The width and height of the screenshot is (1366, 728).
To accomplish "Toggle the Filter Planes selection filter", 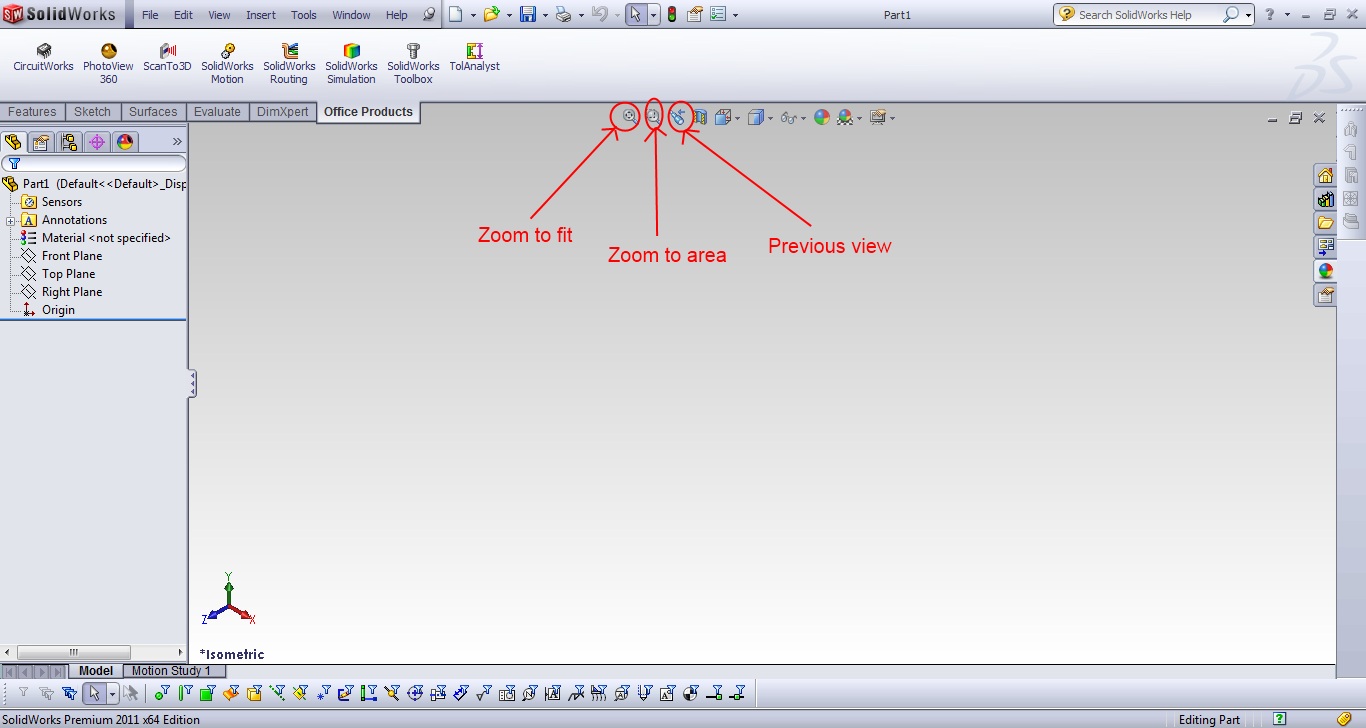I will (x=301, y=693).
